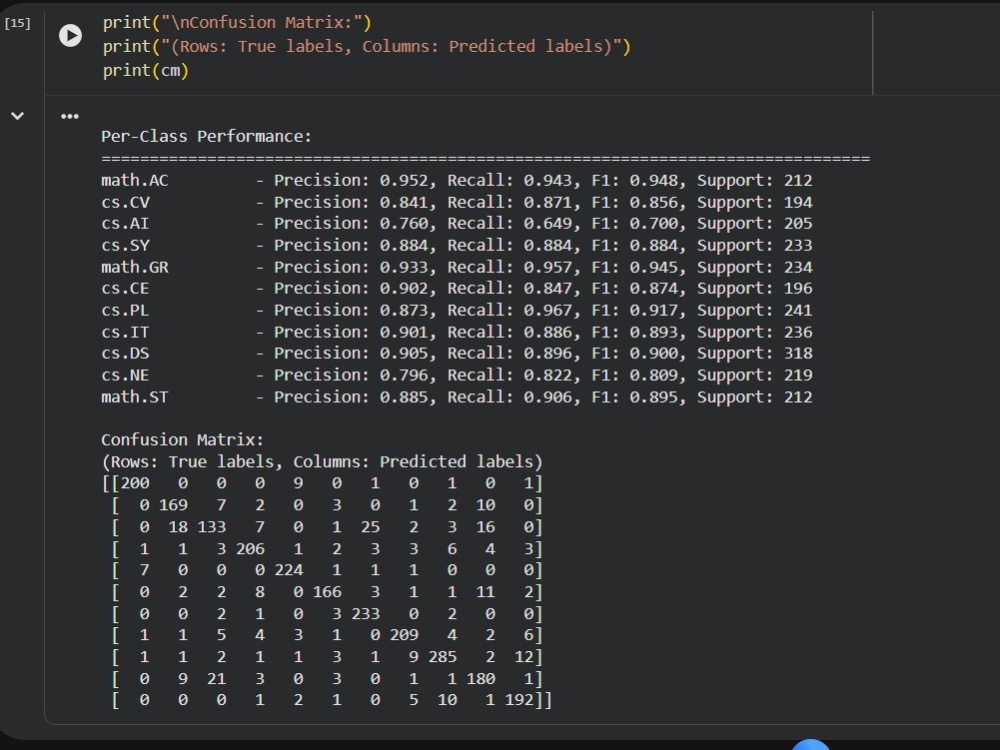Collapse the output with the chevron arrow
1000x750 pixels.
(17, 116)
